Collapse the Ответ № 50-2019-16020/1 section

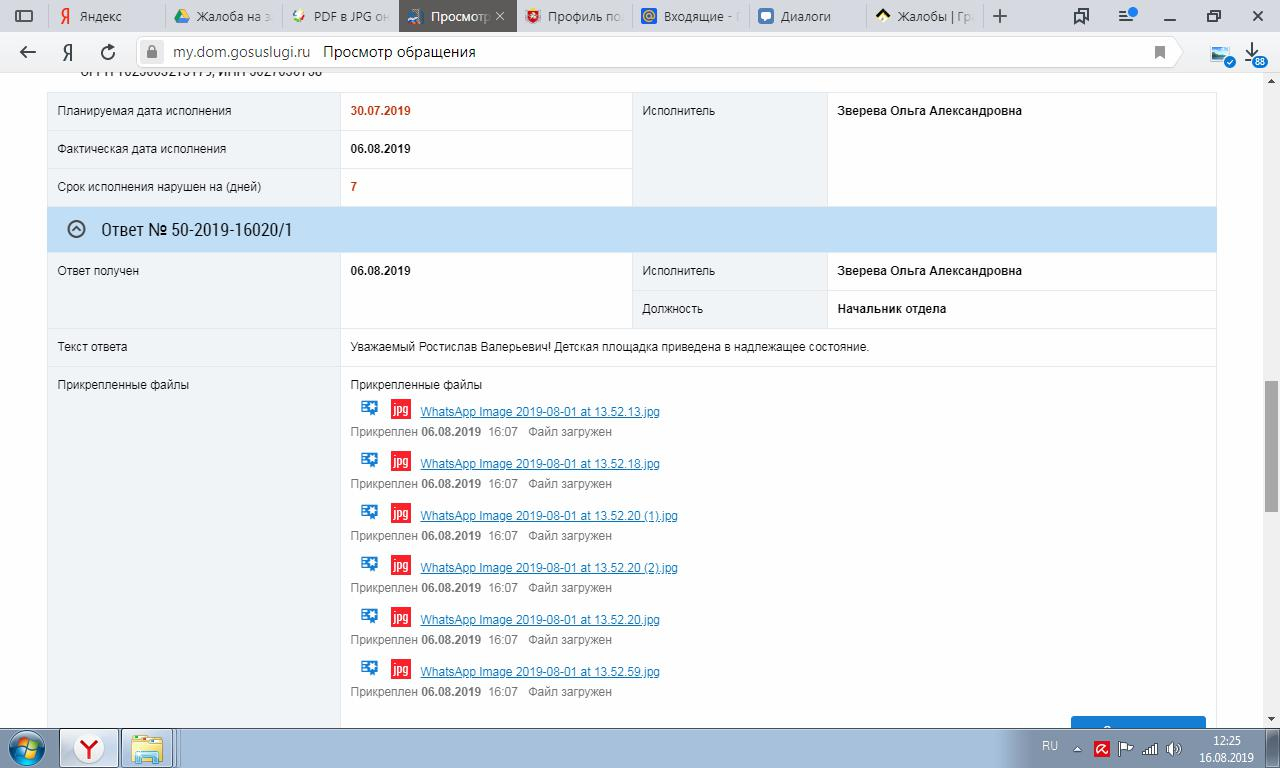pyautogui.click(x=76, y=230)
